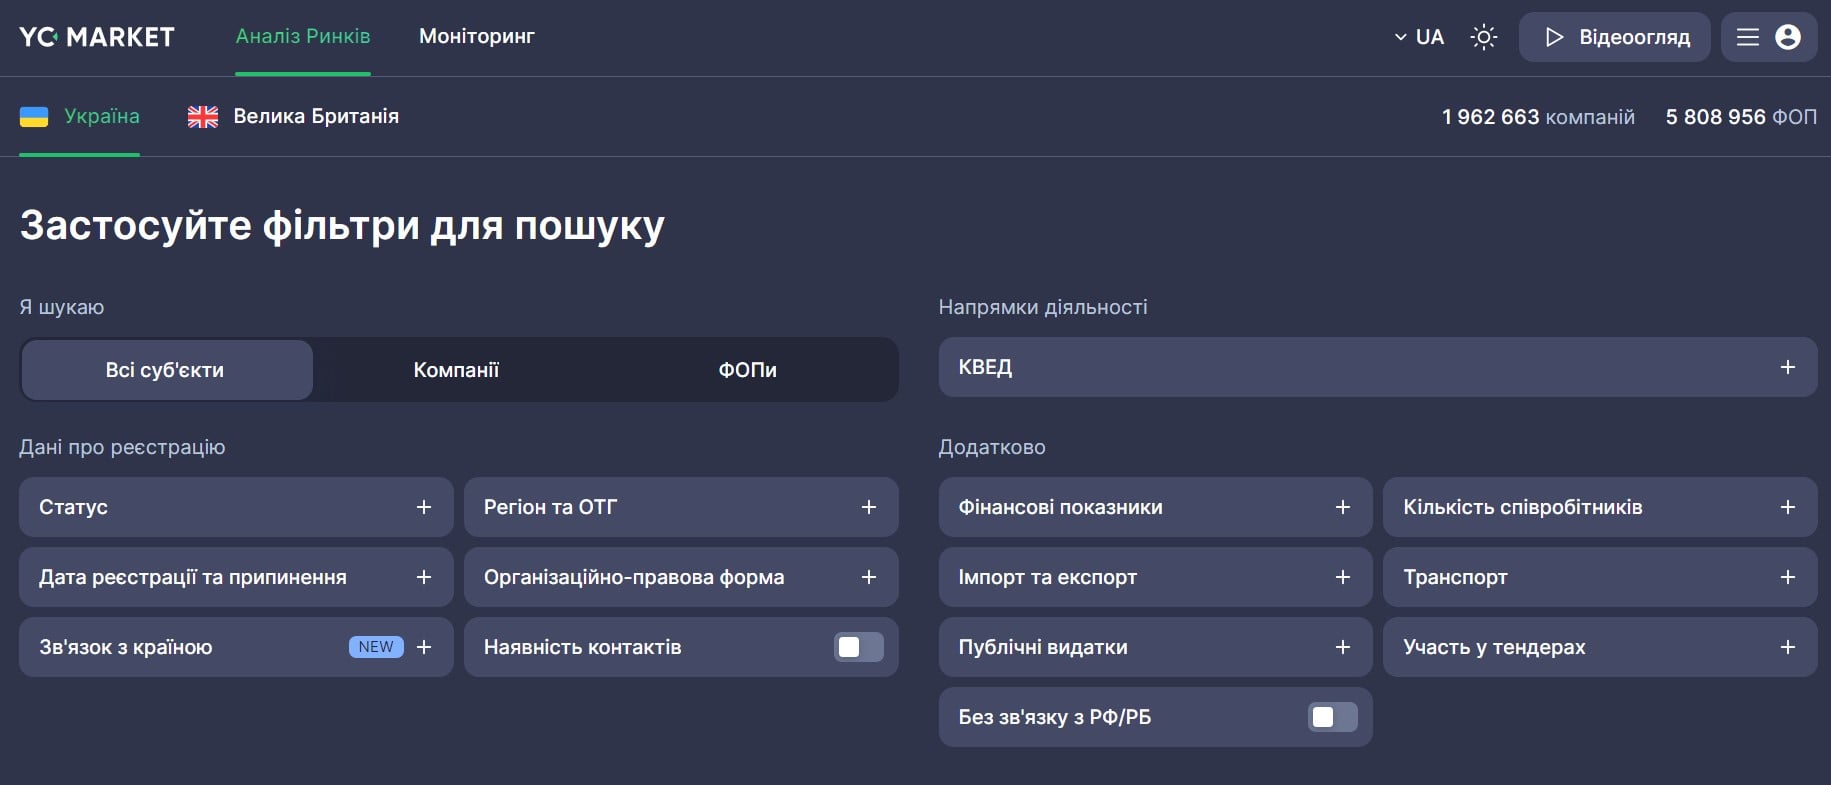Click the user profile avatar icon
The height and width of the screenshot is (785, 1831).
pyautogui.click(x=1787, y=37)
